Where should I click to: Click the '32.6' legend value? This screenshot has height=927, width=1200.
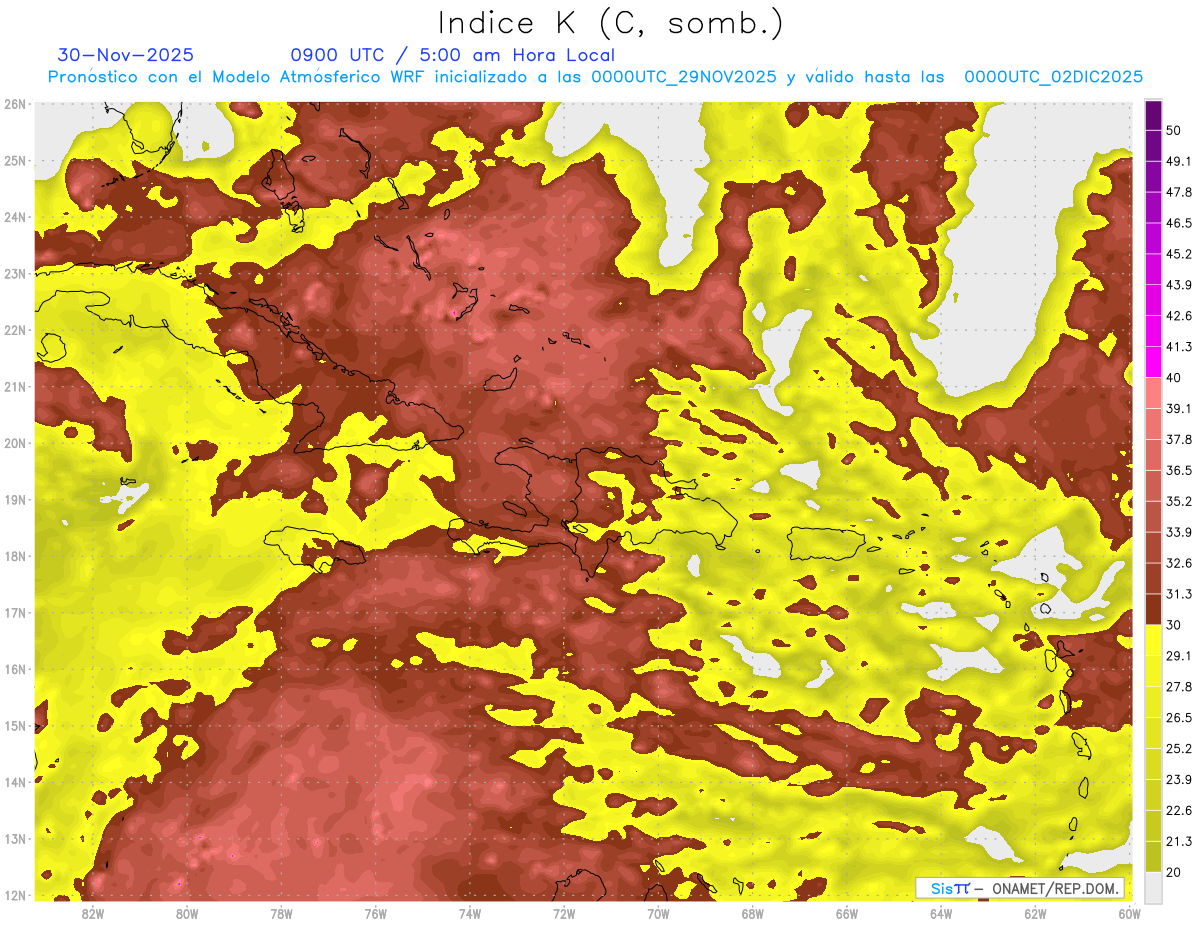[1179, 563]
